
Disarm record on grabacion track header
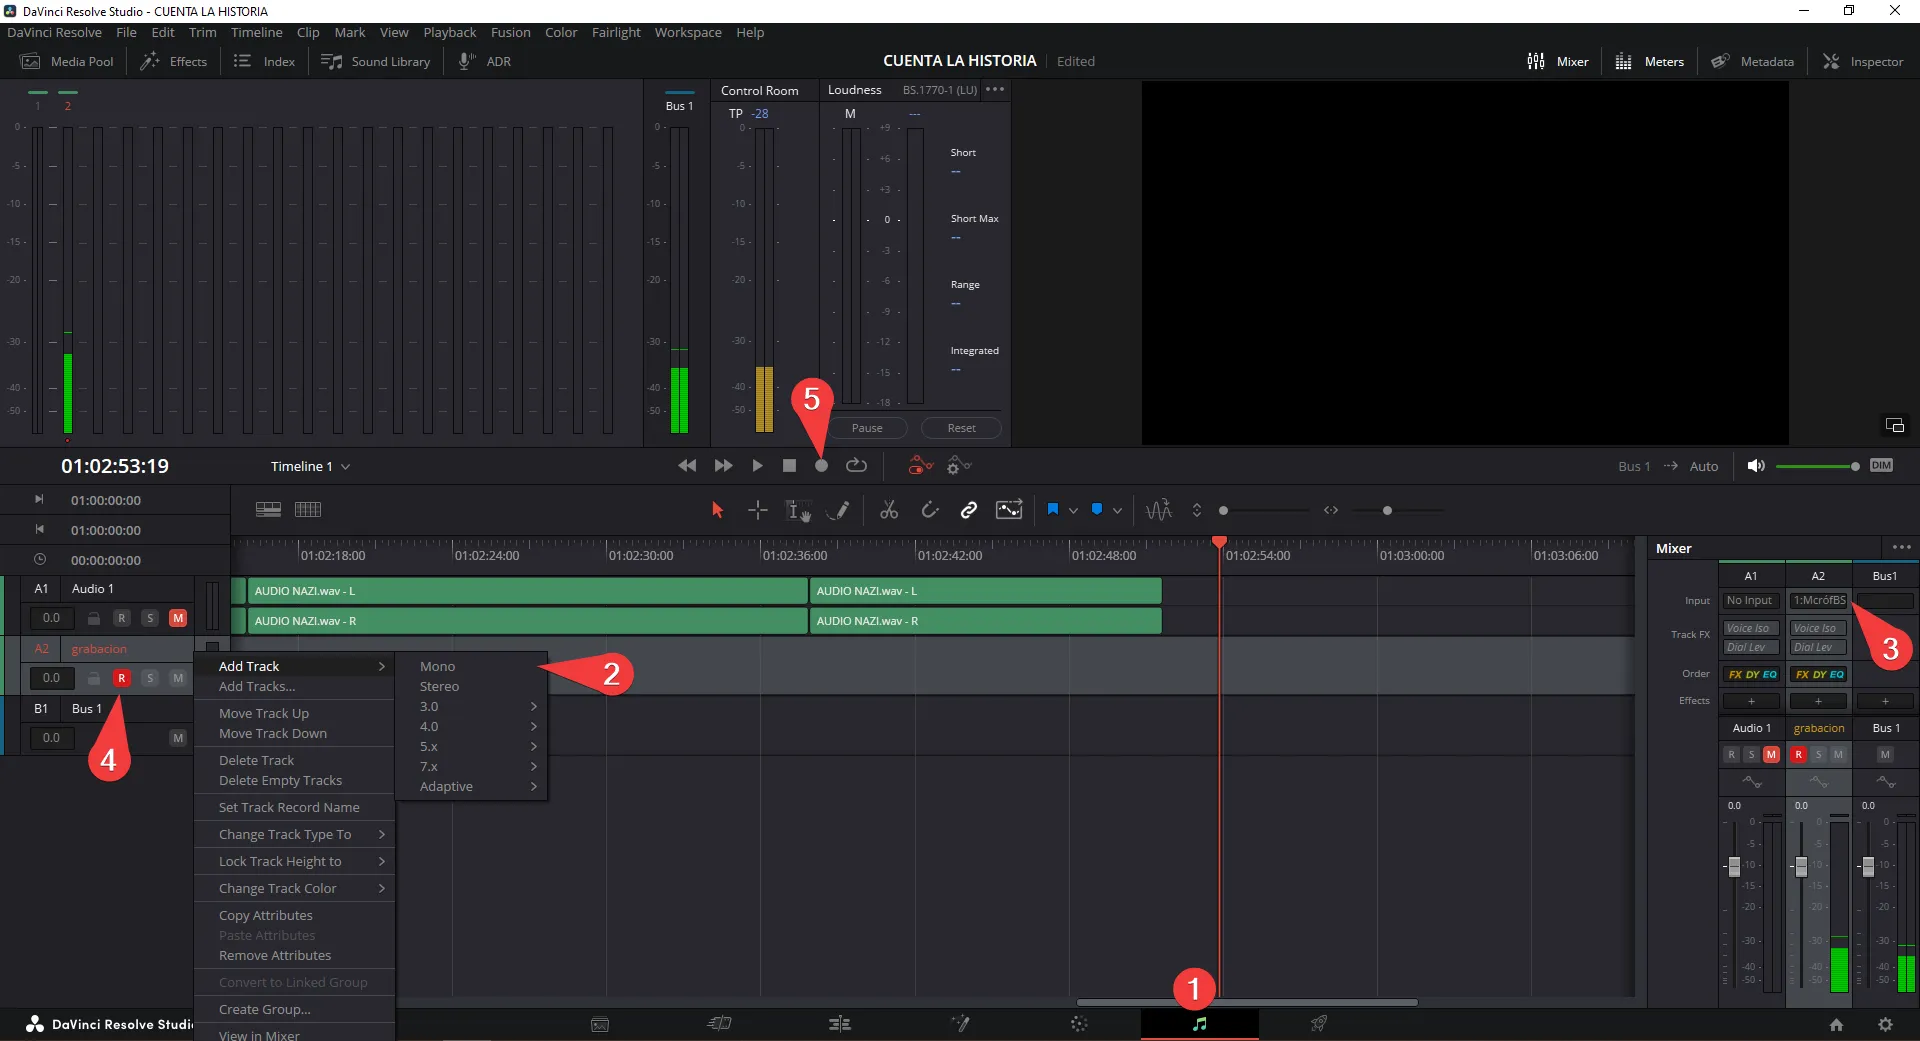[x=122, y=678]
